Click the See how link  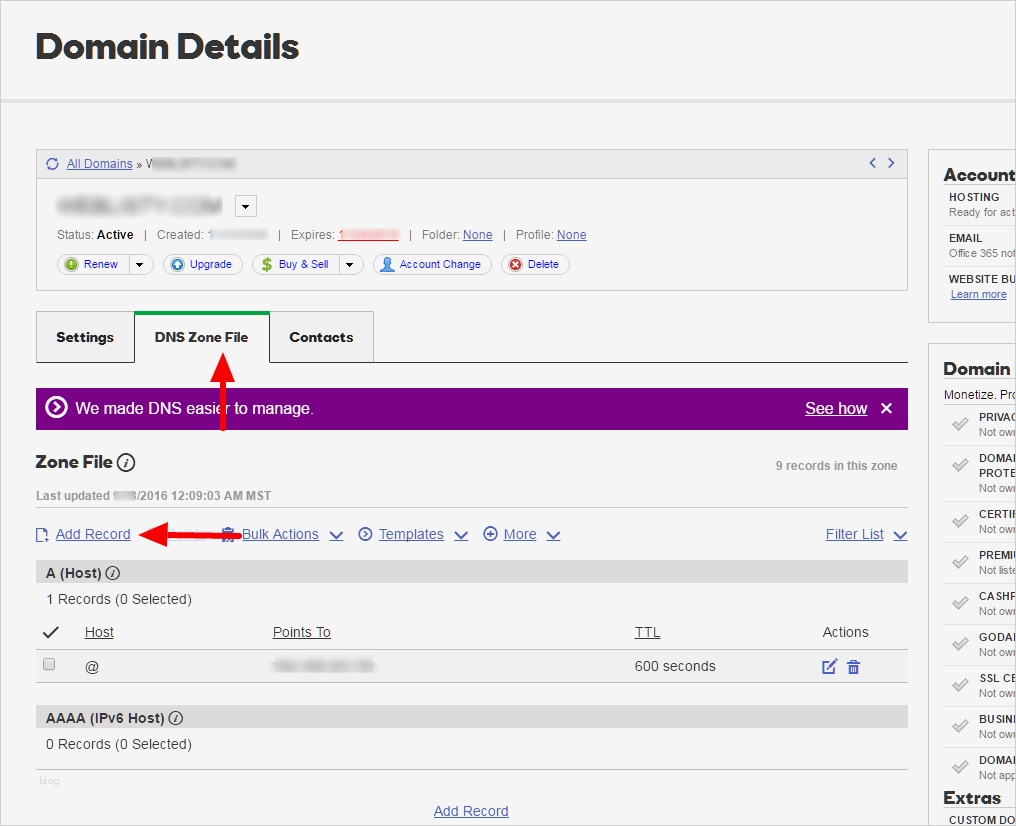pyautogui.click(x=836, y=408)
